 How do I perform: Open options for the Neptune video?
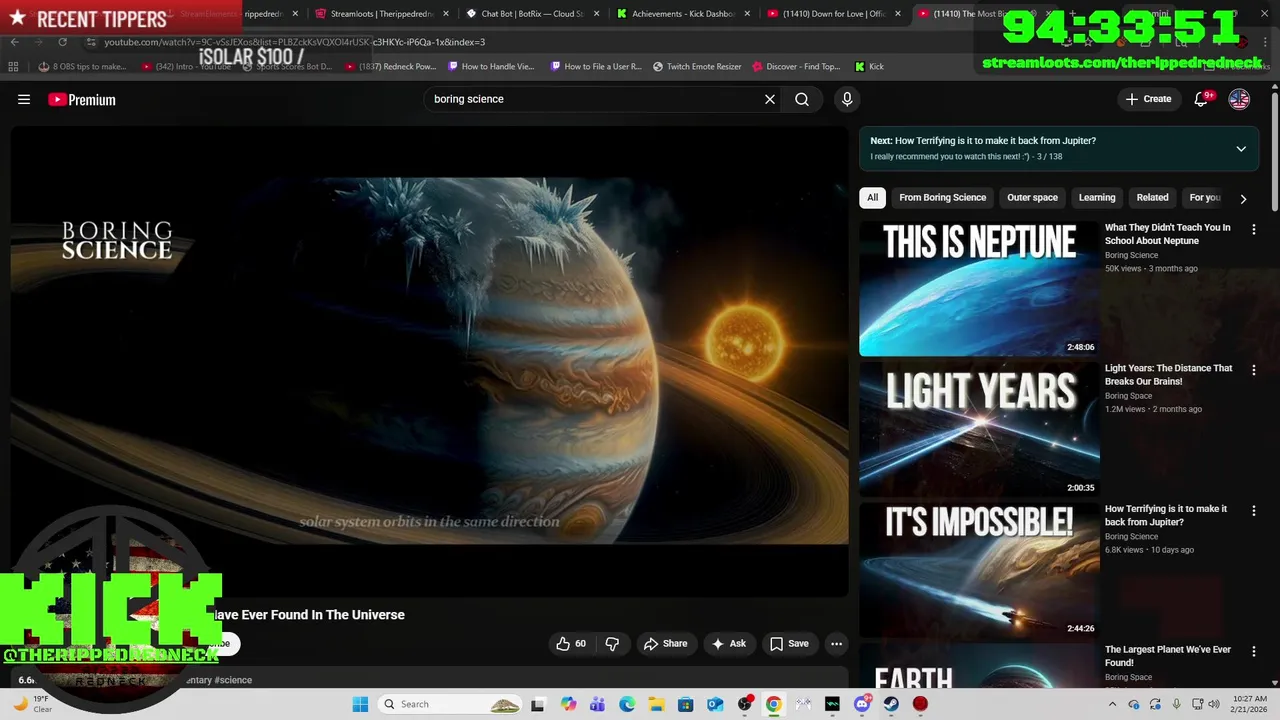tap(1254, 229)
